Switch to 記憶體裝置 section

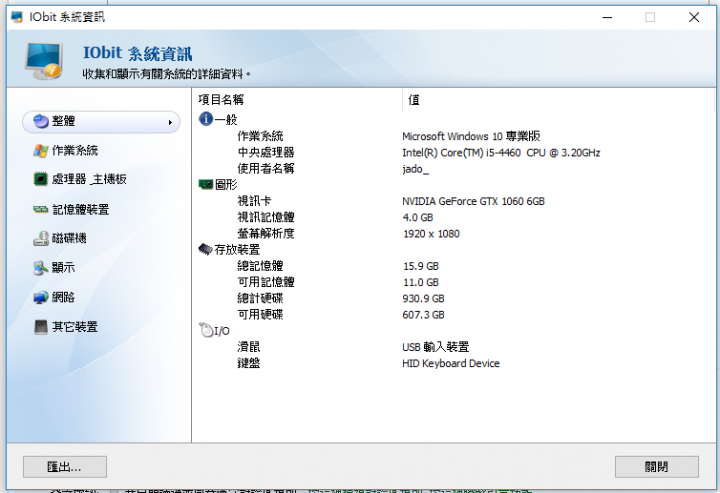click(71, 210)
